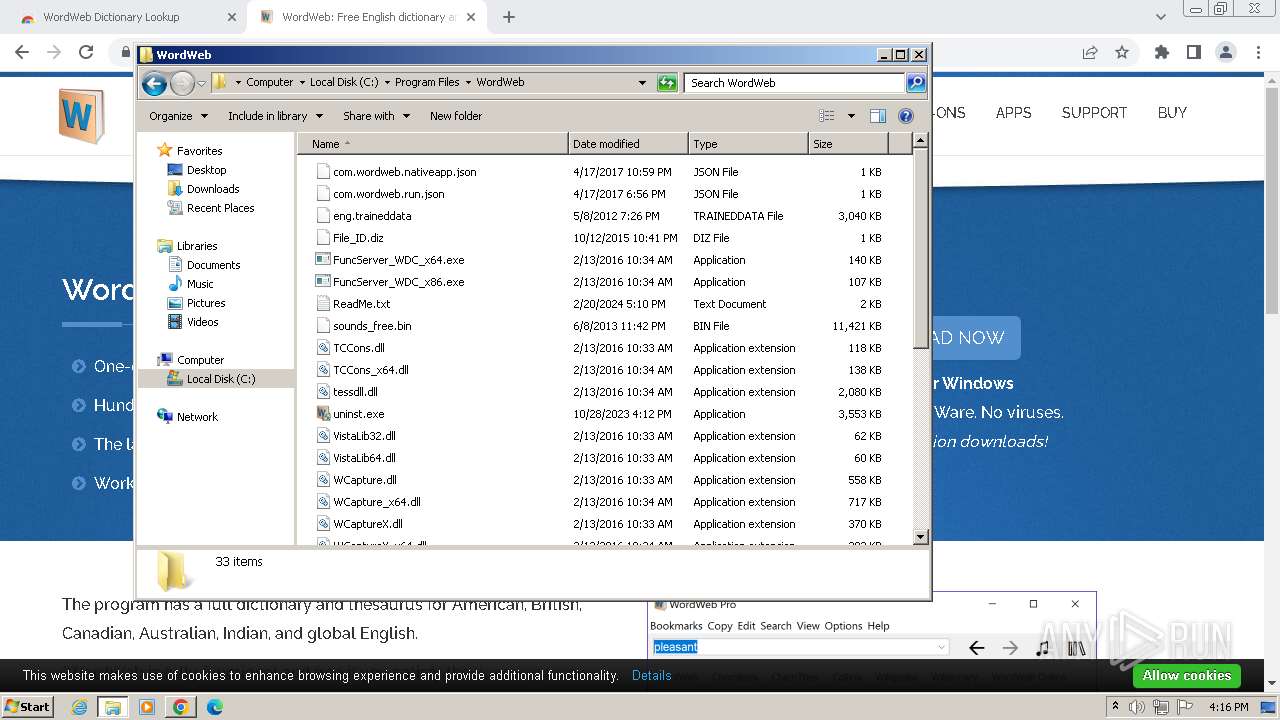Image resolution: width=1280 pixels, height=720 pixels.
Task: Select the eng.traineddata file
Action: coord(372,216)
